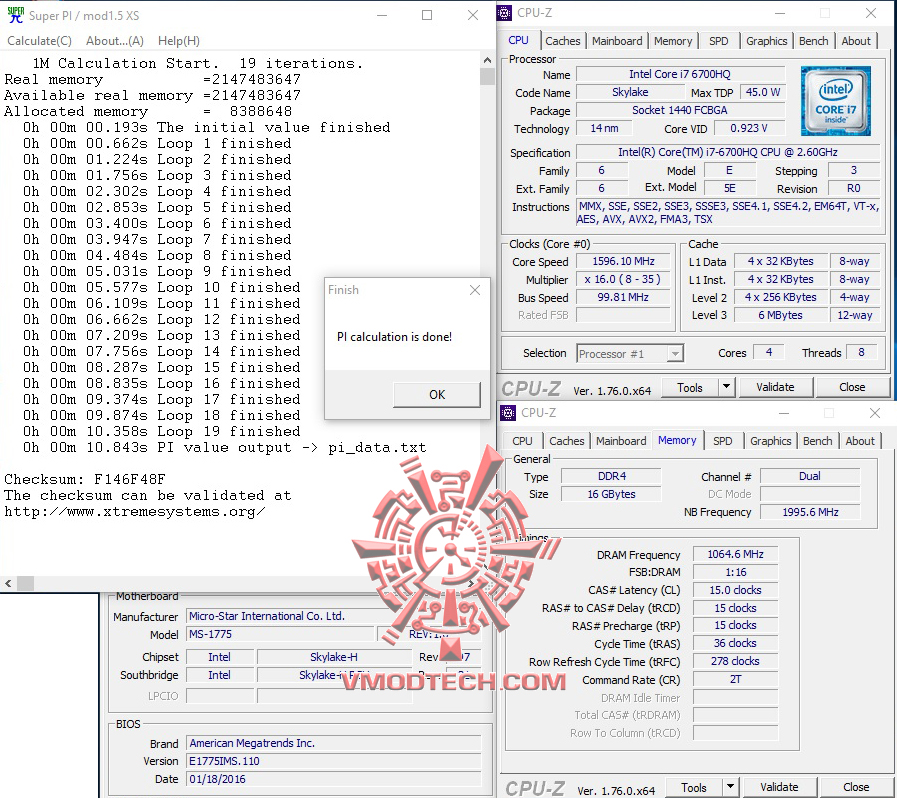Open the About...(A) menu in Super PI
897x798 pixels.
click(114, 41)
